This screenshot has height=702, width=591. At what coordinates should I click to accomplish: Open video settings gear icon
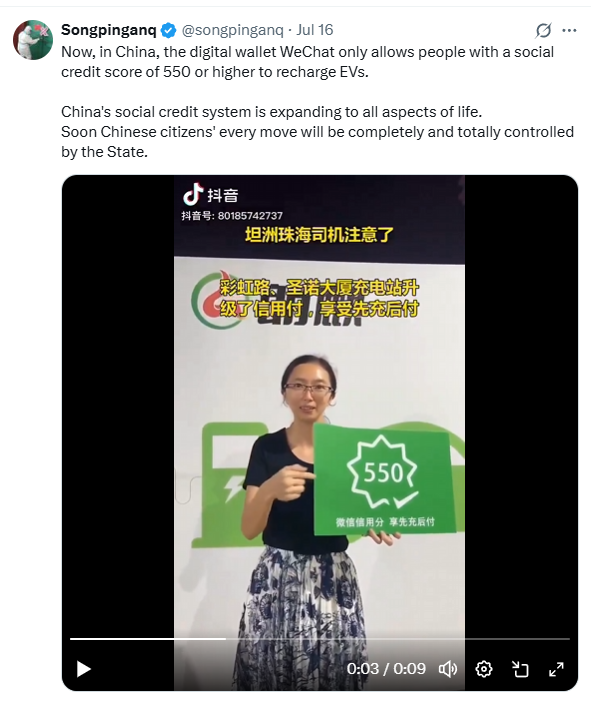pos(484,669)
